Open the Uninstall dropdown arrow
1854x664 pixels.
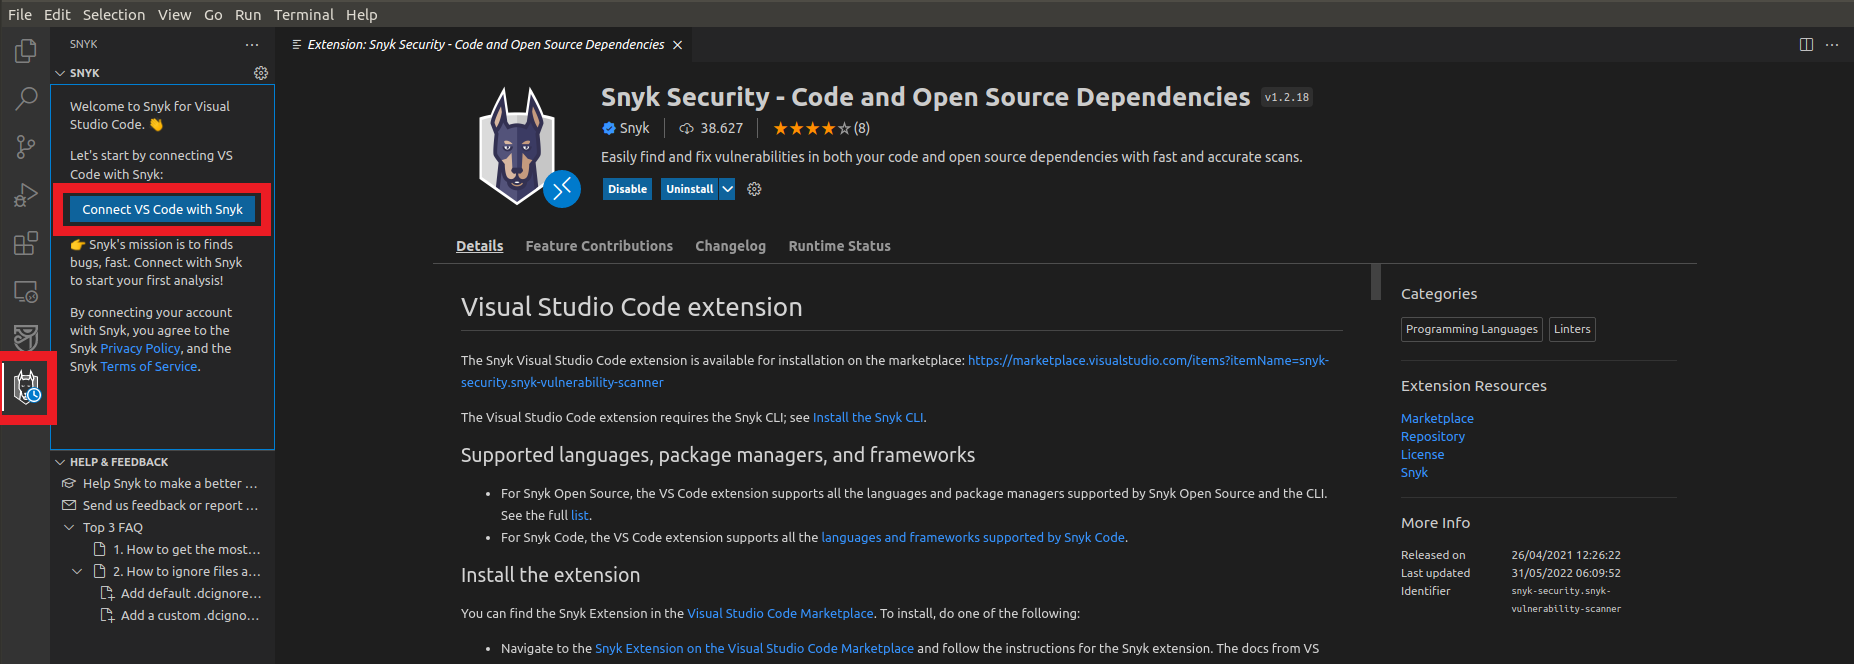click(727, 189)
